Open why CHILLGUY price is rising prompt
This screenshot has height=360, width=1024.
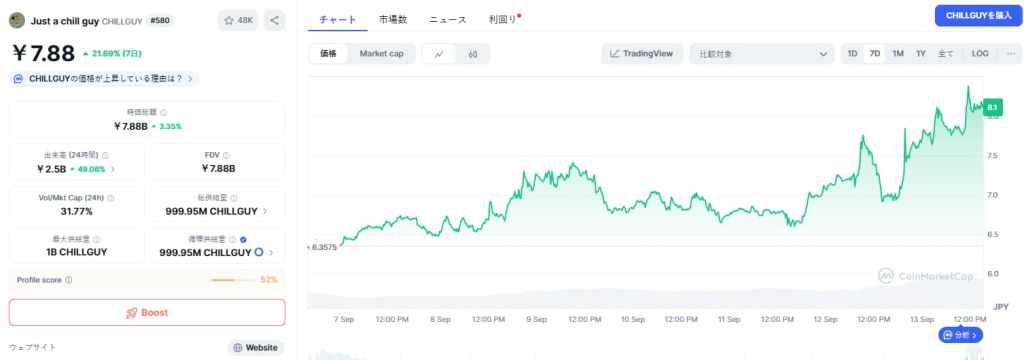coord(104,78)
